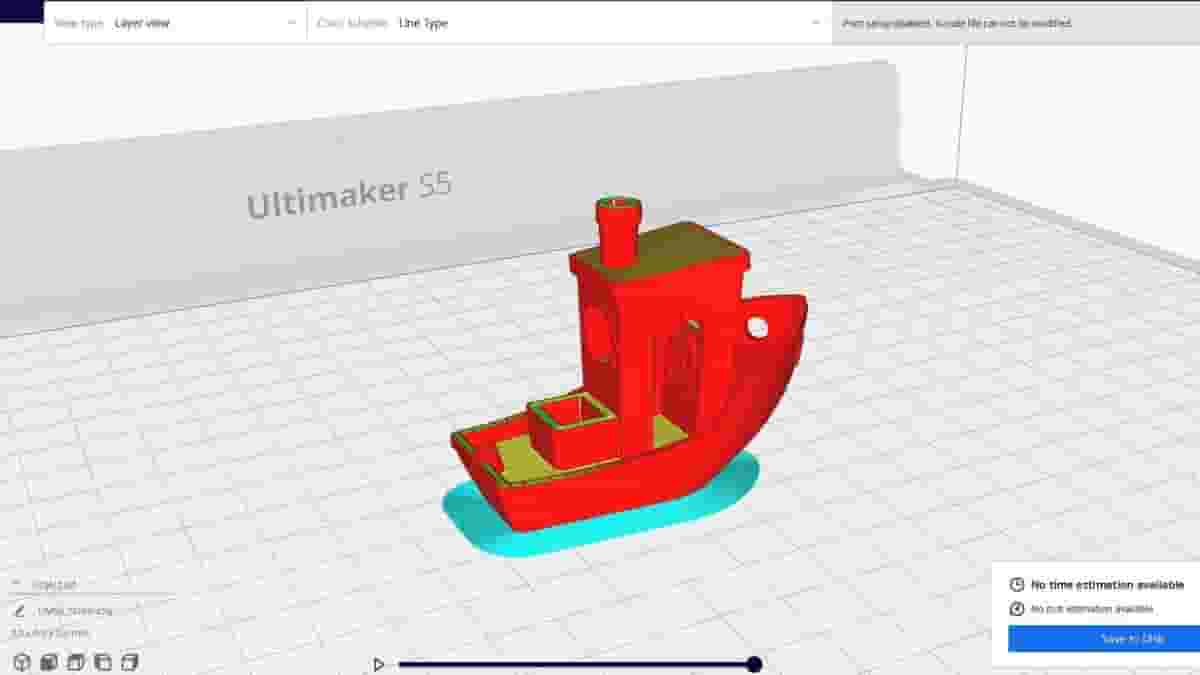The height and width of the screenshot is (675, 1200).
Task: Select the right side view icon
Action: (x=128, y=661)
